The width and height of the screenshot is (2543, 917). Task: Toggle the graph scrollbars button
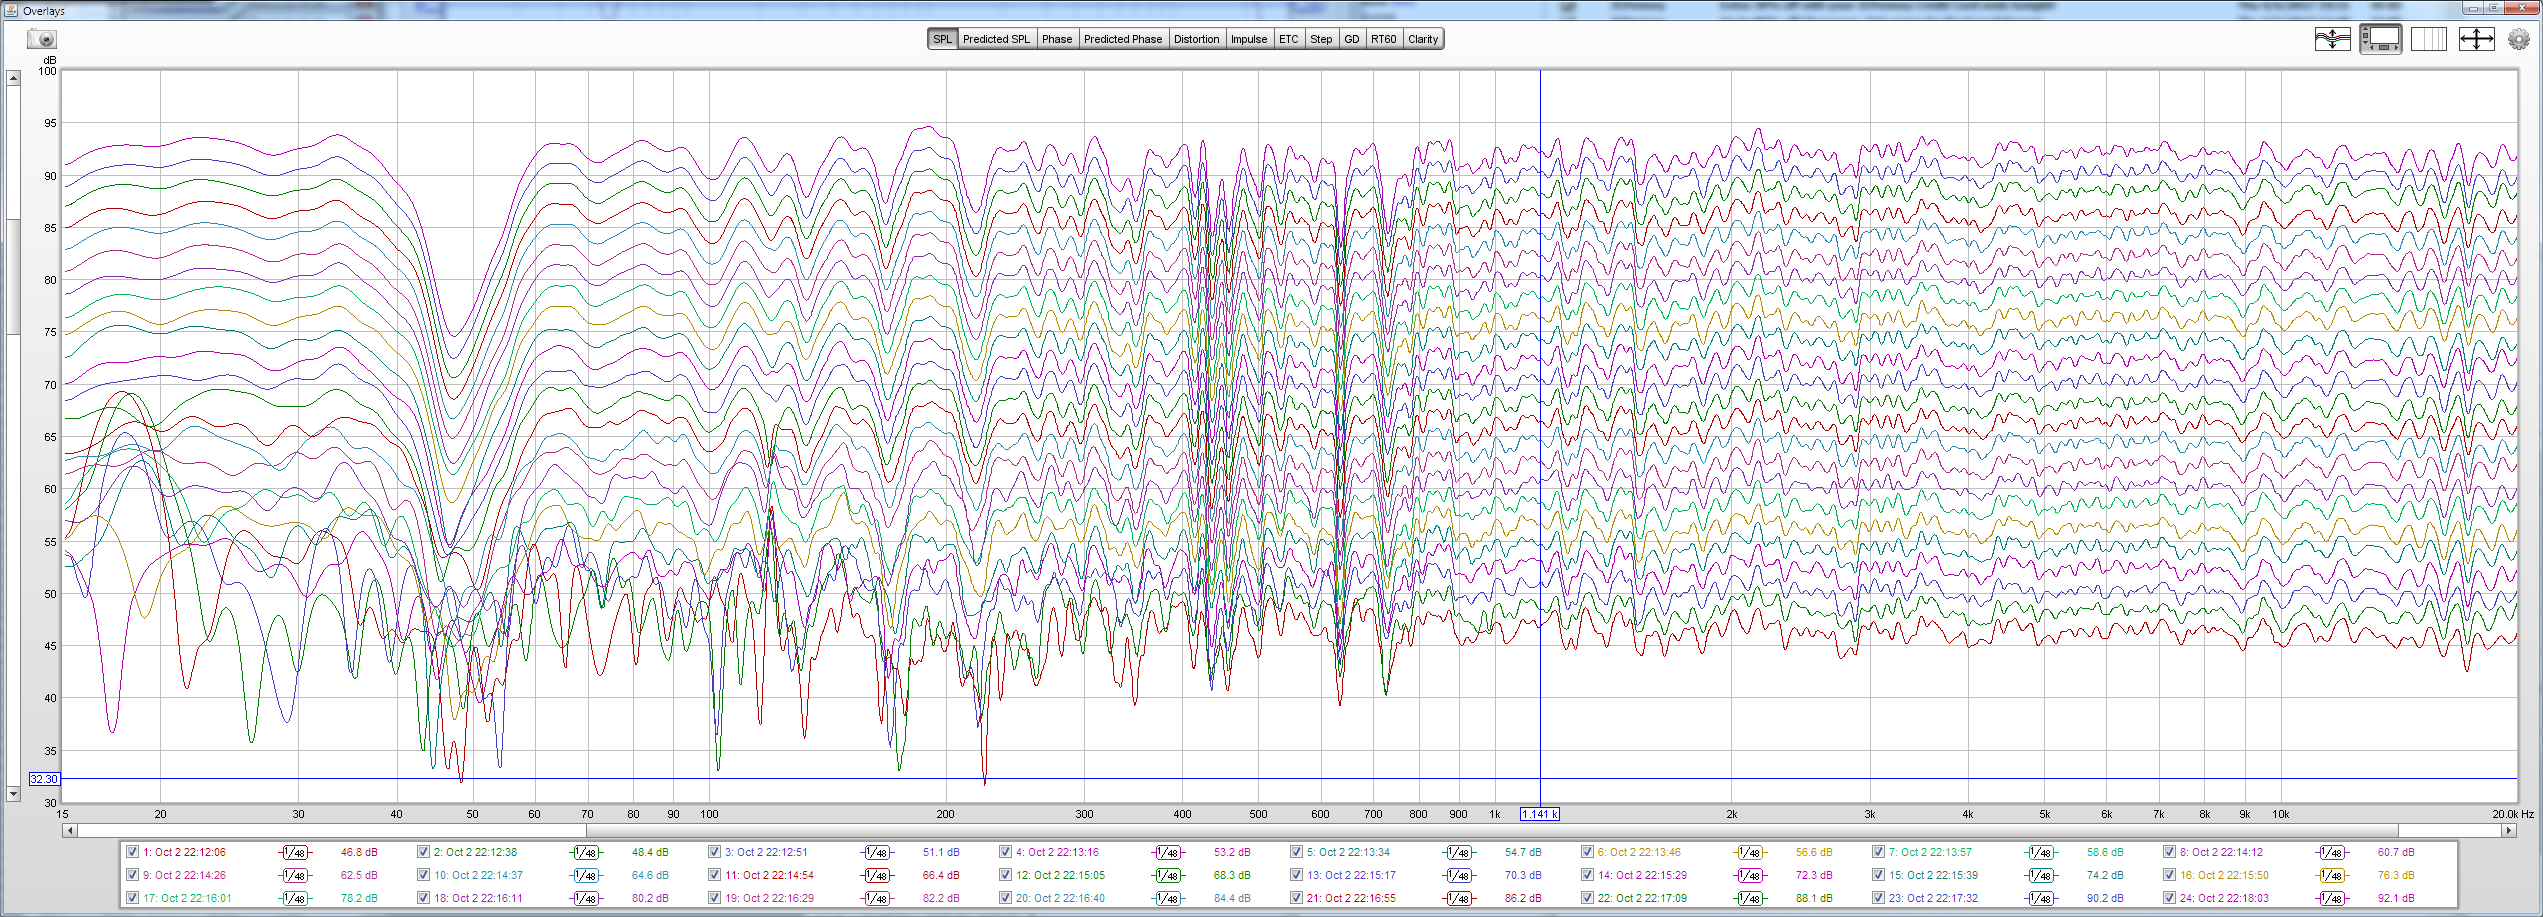tap(2380, 39)
